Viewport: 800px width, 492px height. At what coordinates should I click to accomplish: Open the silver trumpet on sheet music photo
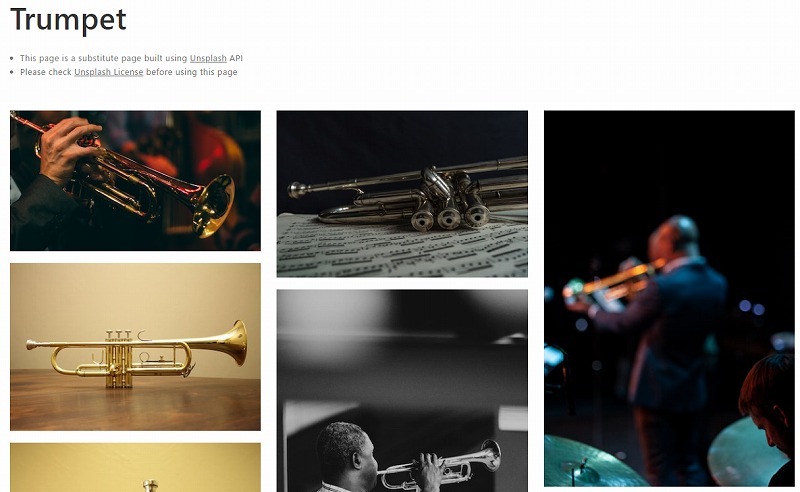point(402,194)
